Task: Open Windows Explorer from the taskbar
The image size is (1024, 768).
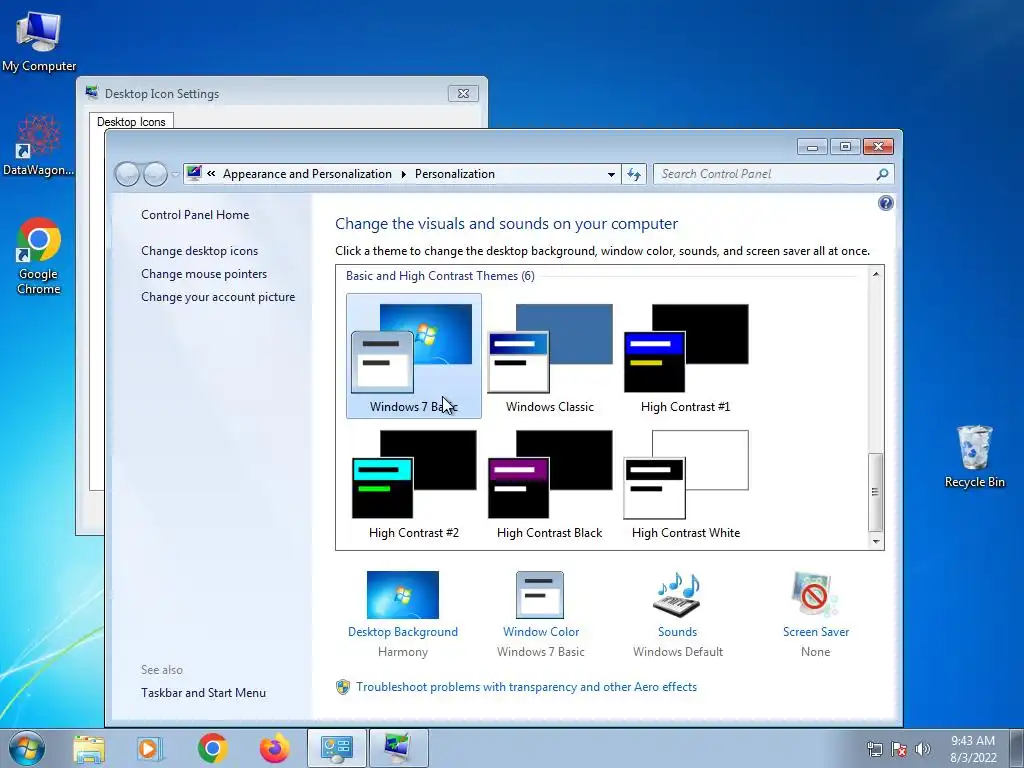Action: pyautogui.click(x=89, y=748)
